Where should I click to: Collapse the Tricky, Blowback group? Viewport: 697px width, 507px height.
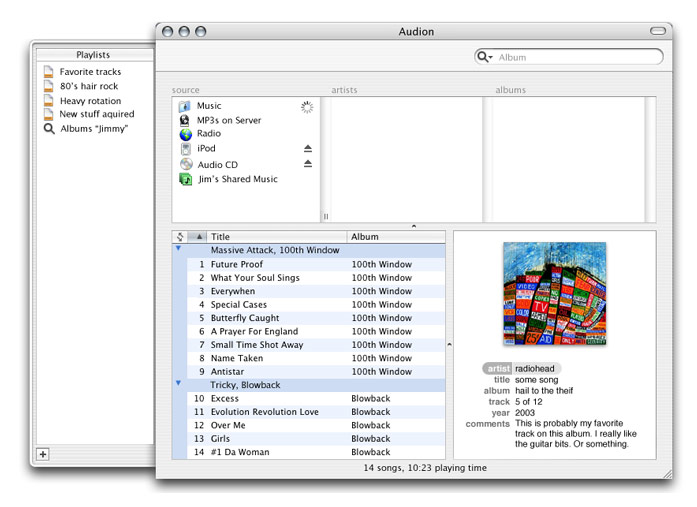(x=179, y=383)
